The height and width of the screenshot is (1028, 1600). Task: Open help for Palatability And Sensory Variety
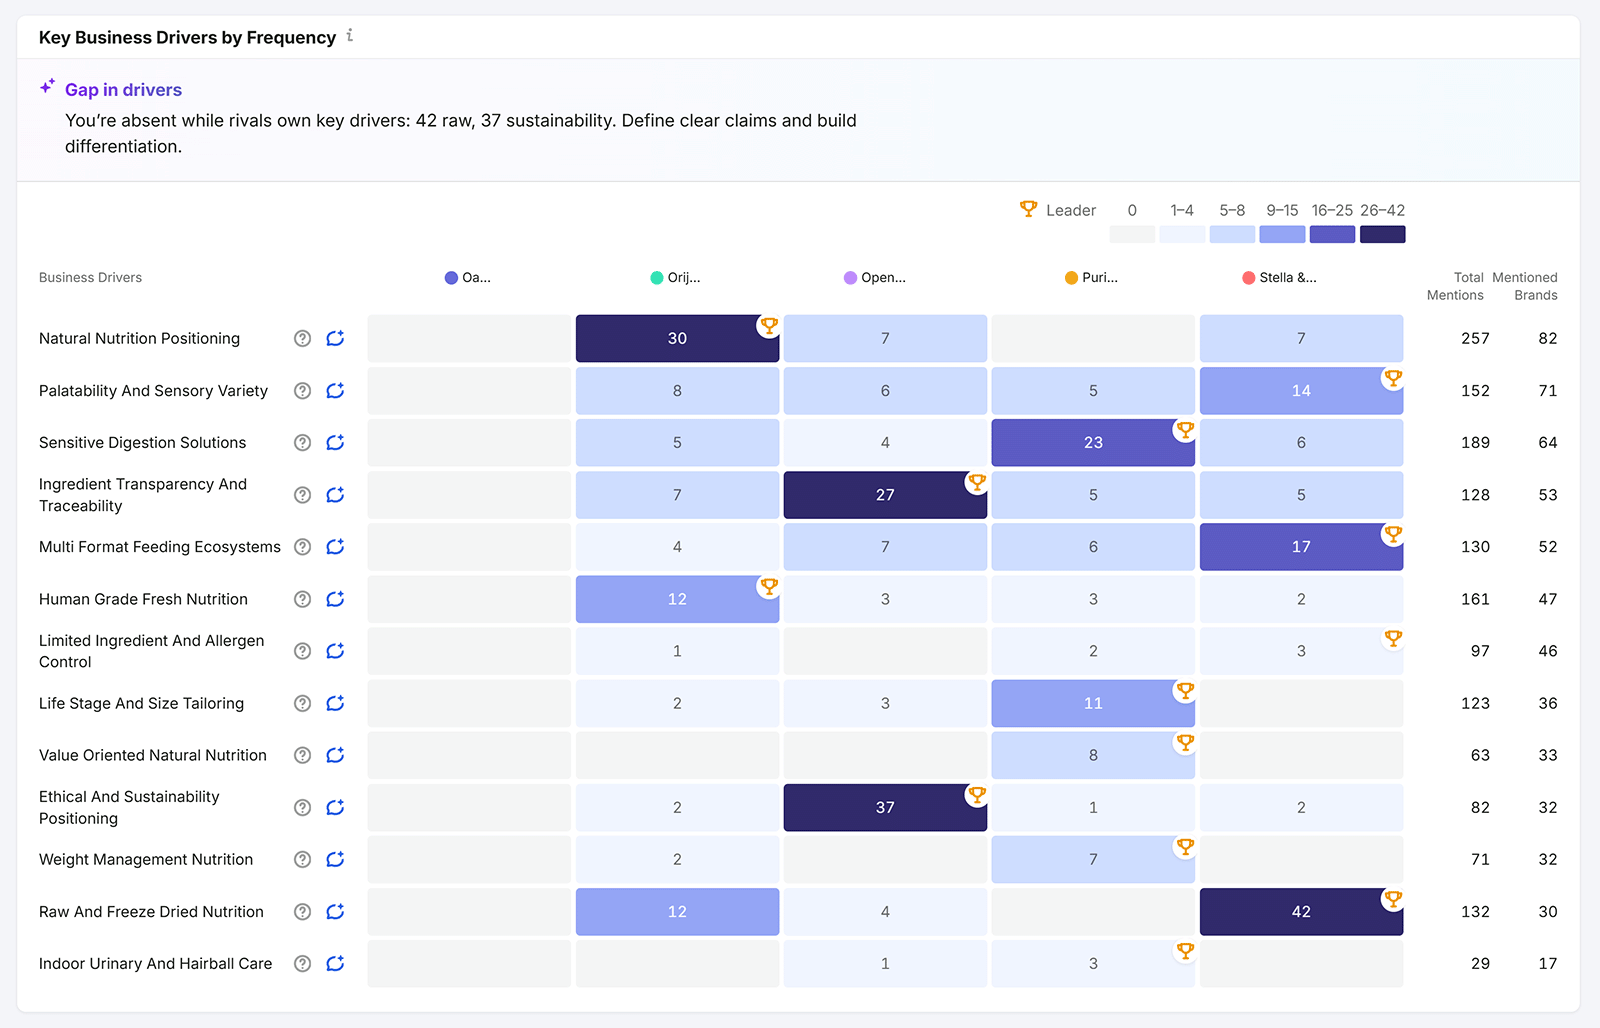pos(302,391)
